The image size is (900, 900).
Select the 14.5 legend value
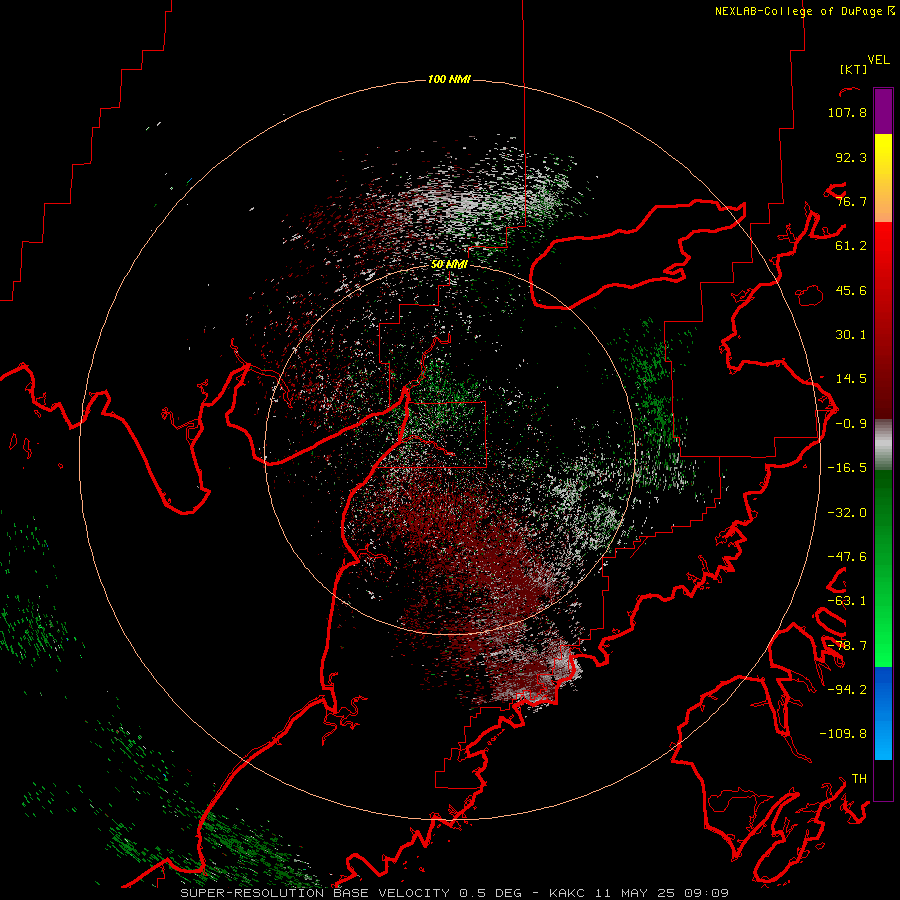coord(851,379)
